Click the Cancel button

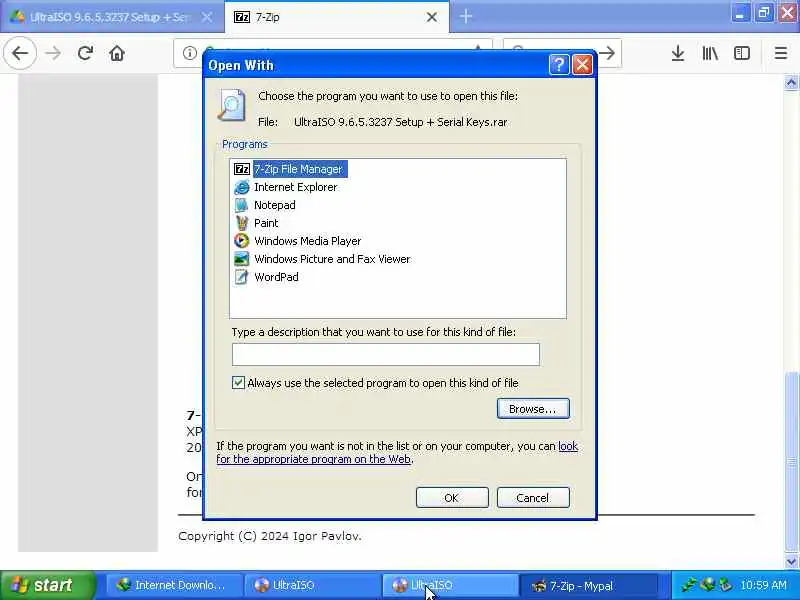[x=533, y=497]
